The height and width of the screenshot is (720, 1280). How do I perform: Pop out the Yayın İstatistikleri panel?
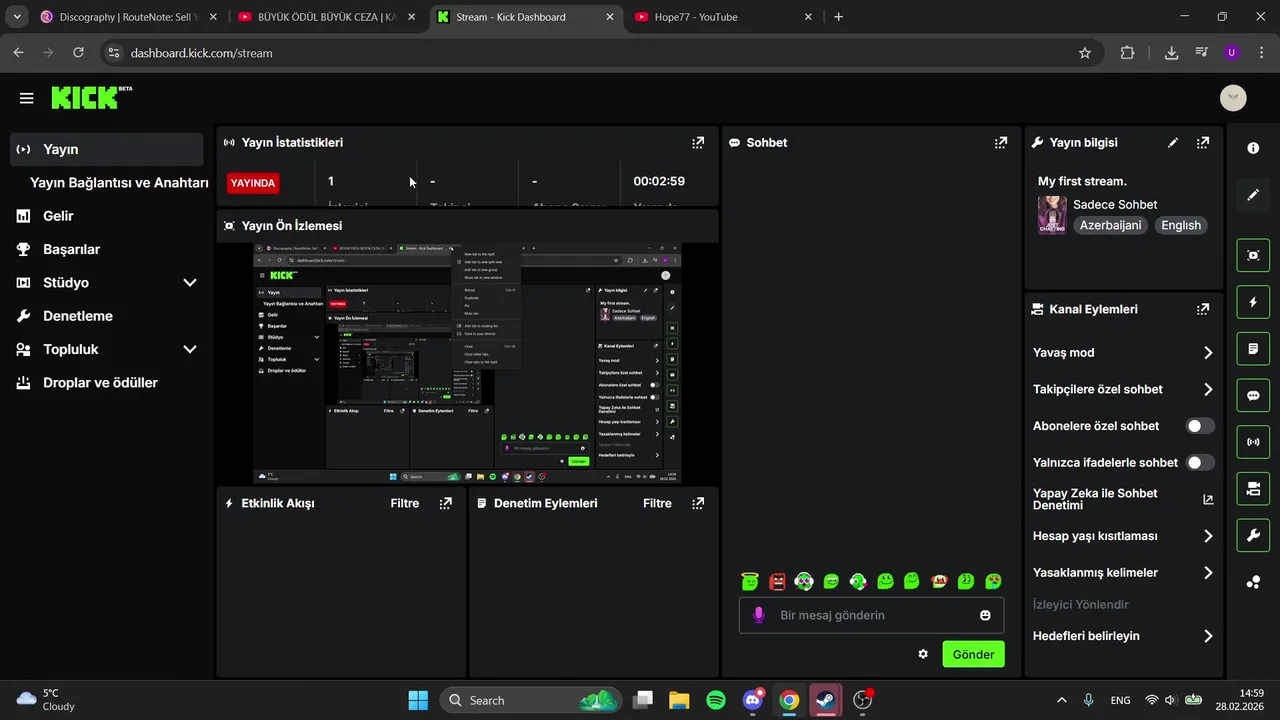pos(698,143)
